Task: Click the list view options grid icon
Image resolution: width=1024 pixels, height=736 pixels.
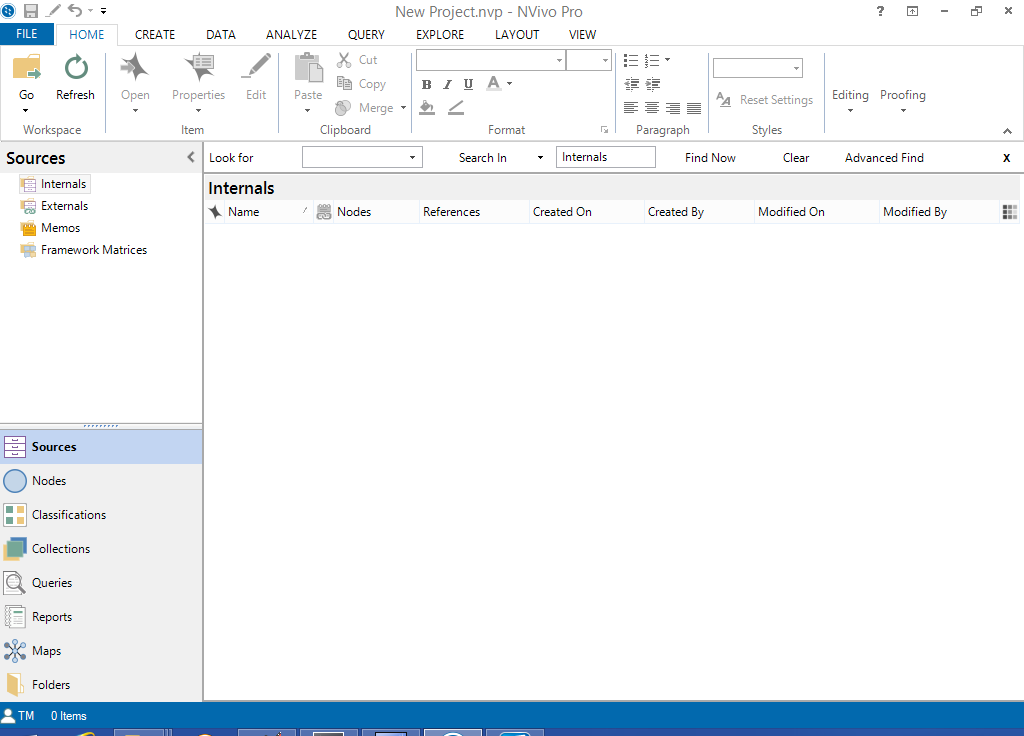Action: pos(1009,212)
